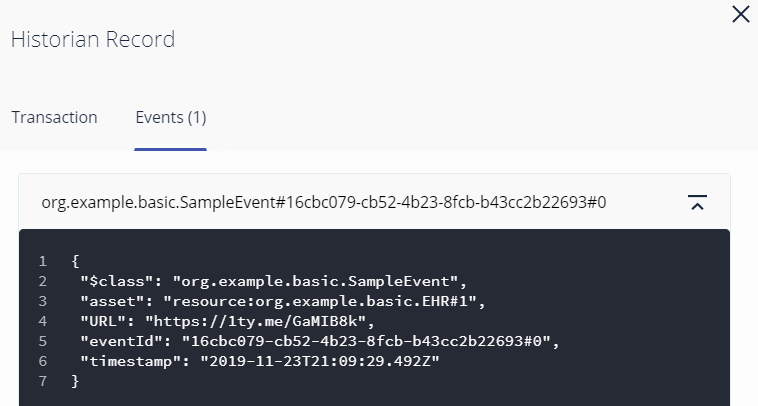Click the opening brace on line 1

76,261
